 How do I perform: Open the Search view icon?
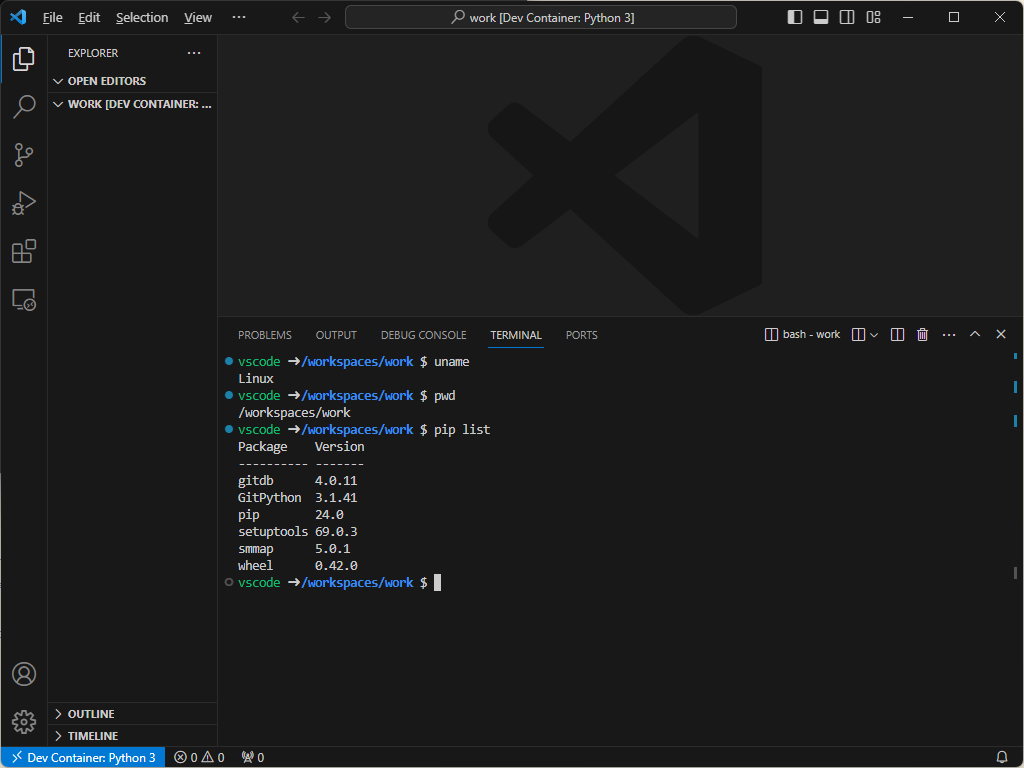(x=24, y=106)
